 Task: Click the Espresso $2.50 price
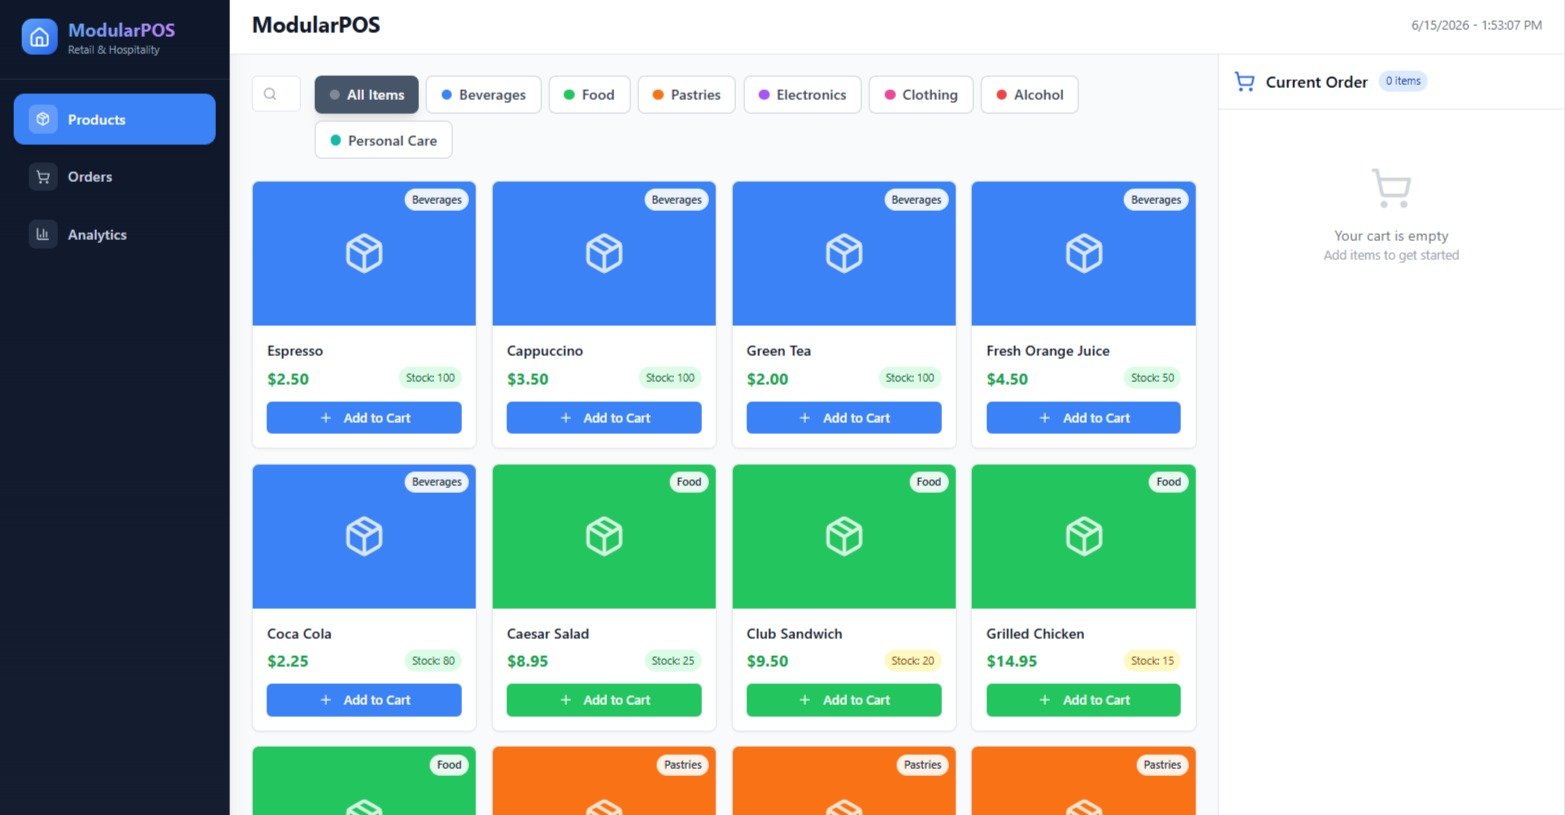tap(288, 379)
